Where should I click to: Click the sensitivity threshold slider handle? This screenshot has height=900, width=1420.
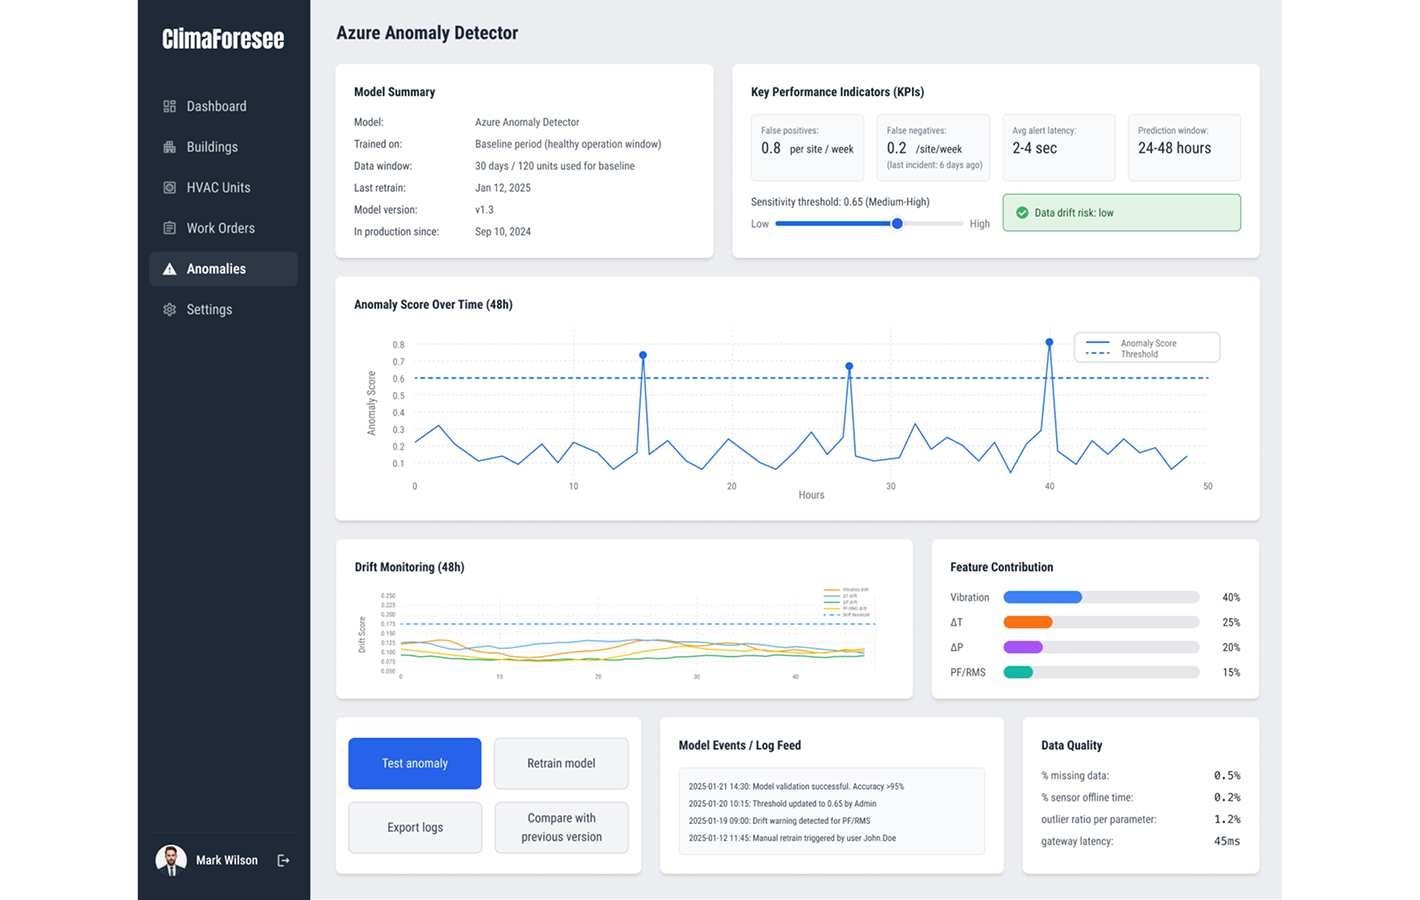pyautogui.click(x=897, y=224)
